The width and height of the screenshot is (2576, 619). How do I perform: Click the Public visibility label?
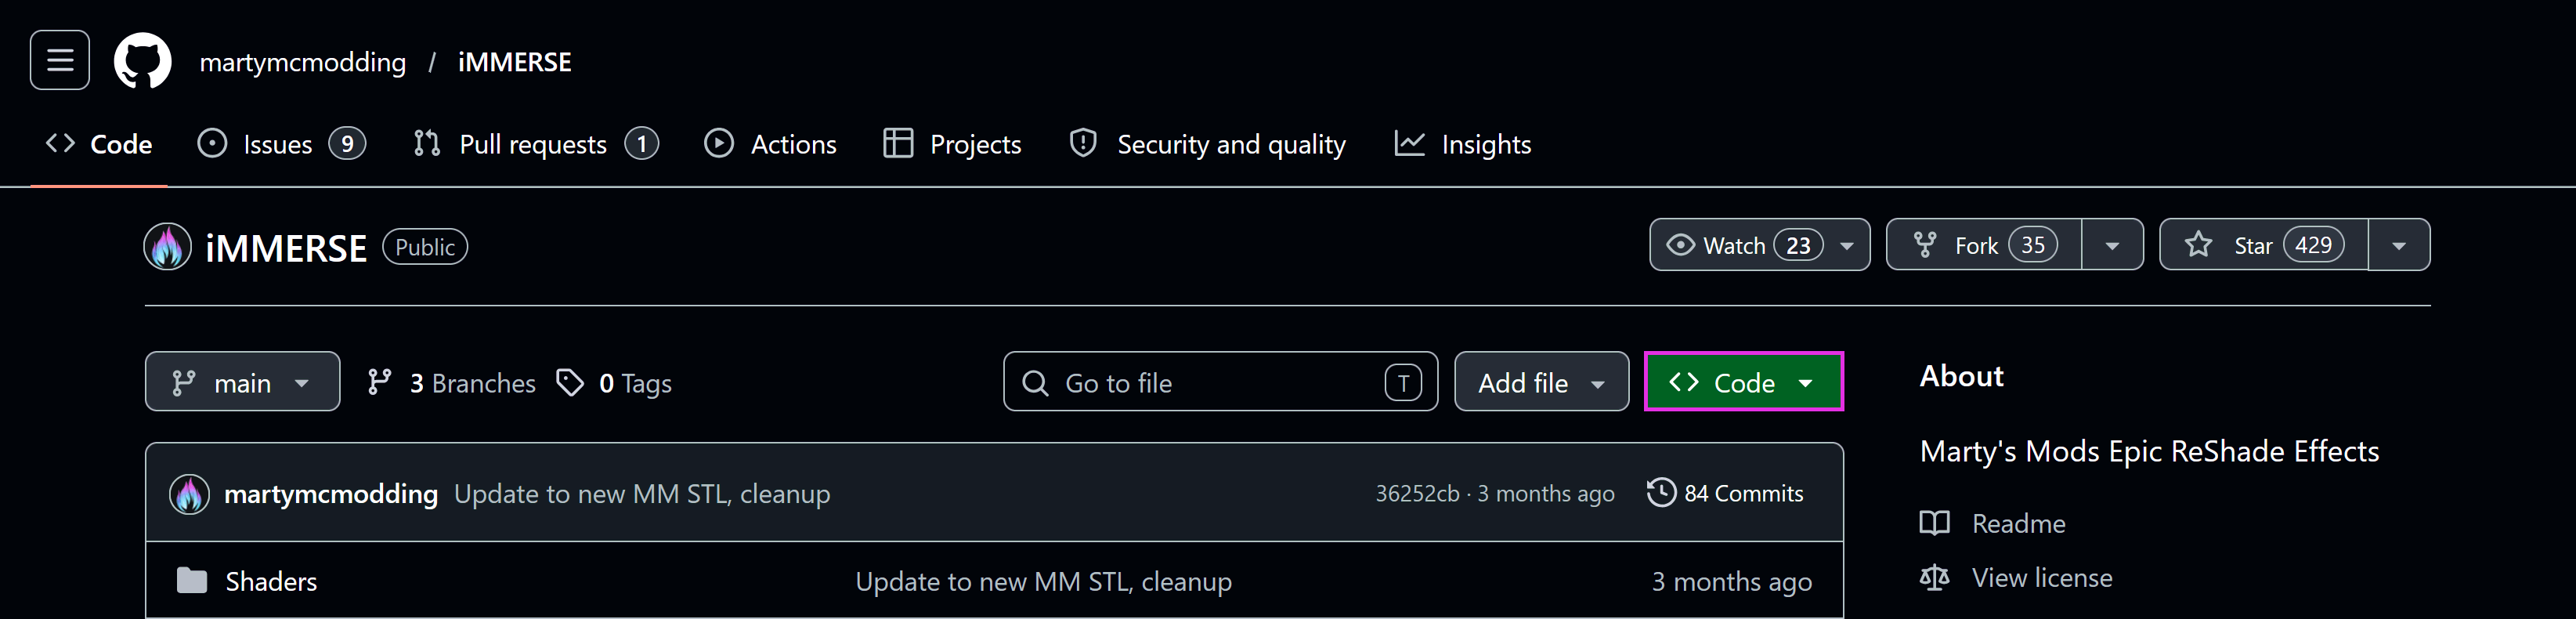coord(425,247)
